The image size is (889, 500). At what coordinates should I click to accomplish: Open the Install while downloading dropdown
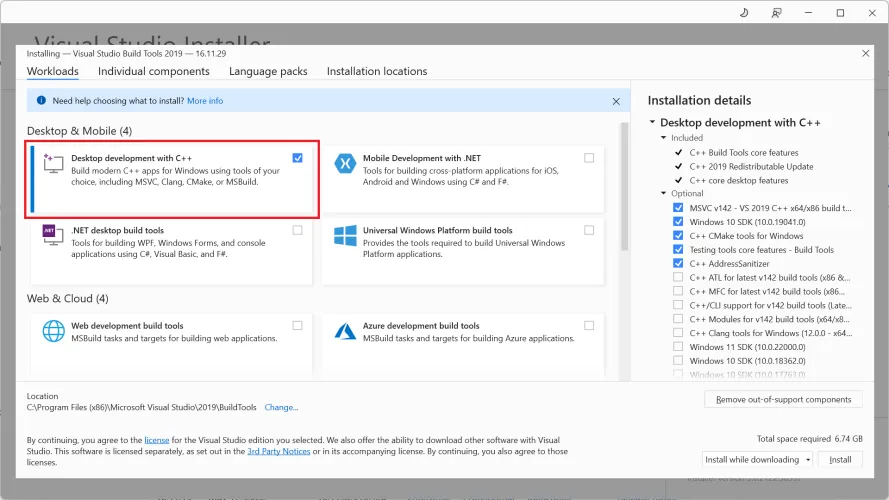pyautogui.click(x=757, y=459)
